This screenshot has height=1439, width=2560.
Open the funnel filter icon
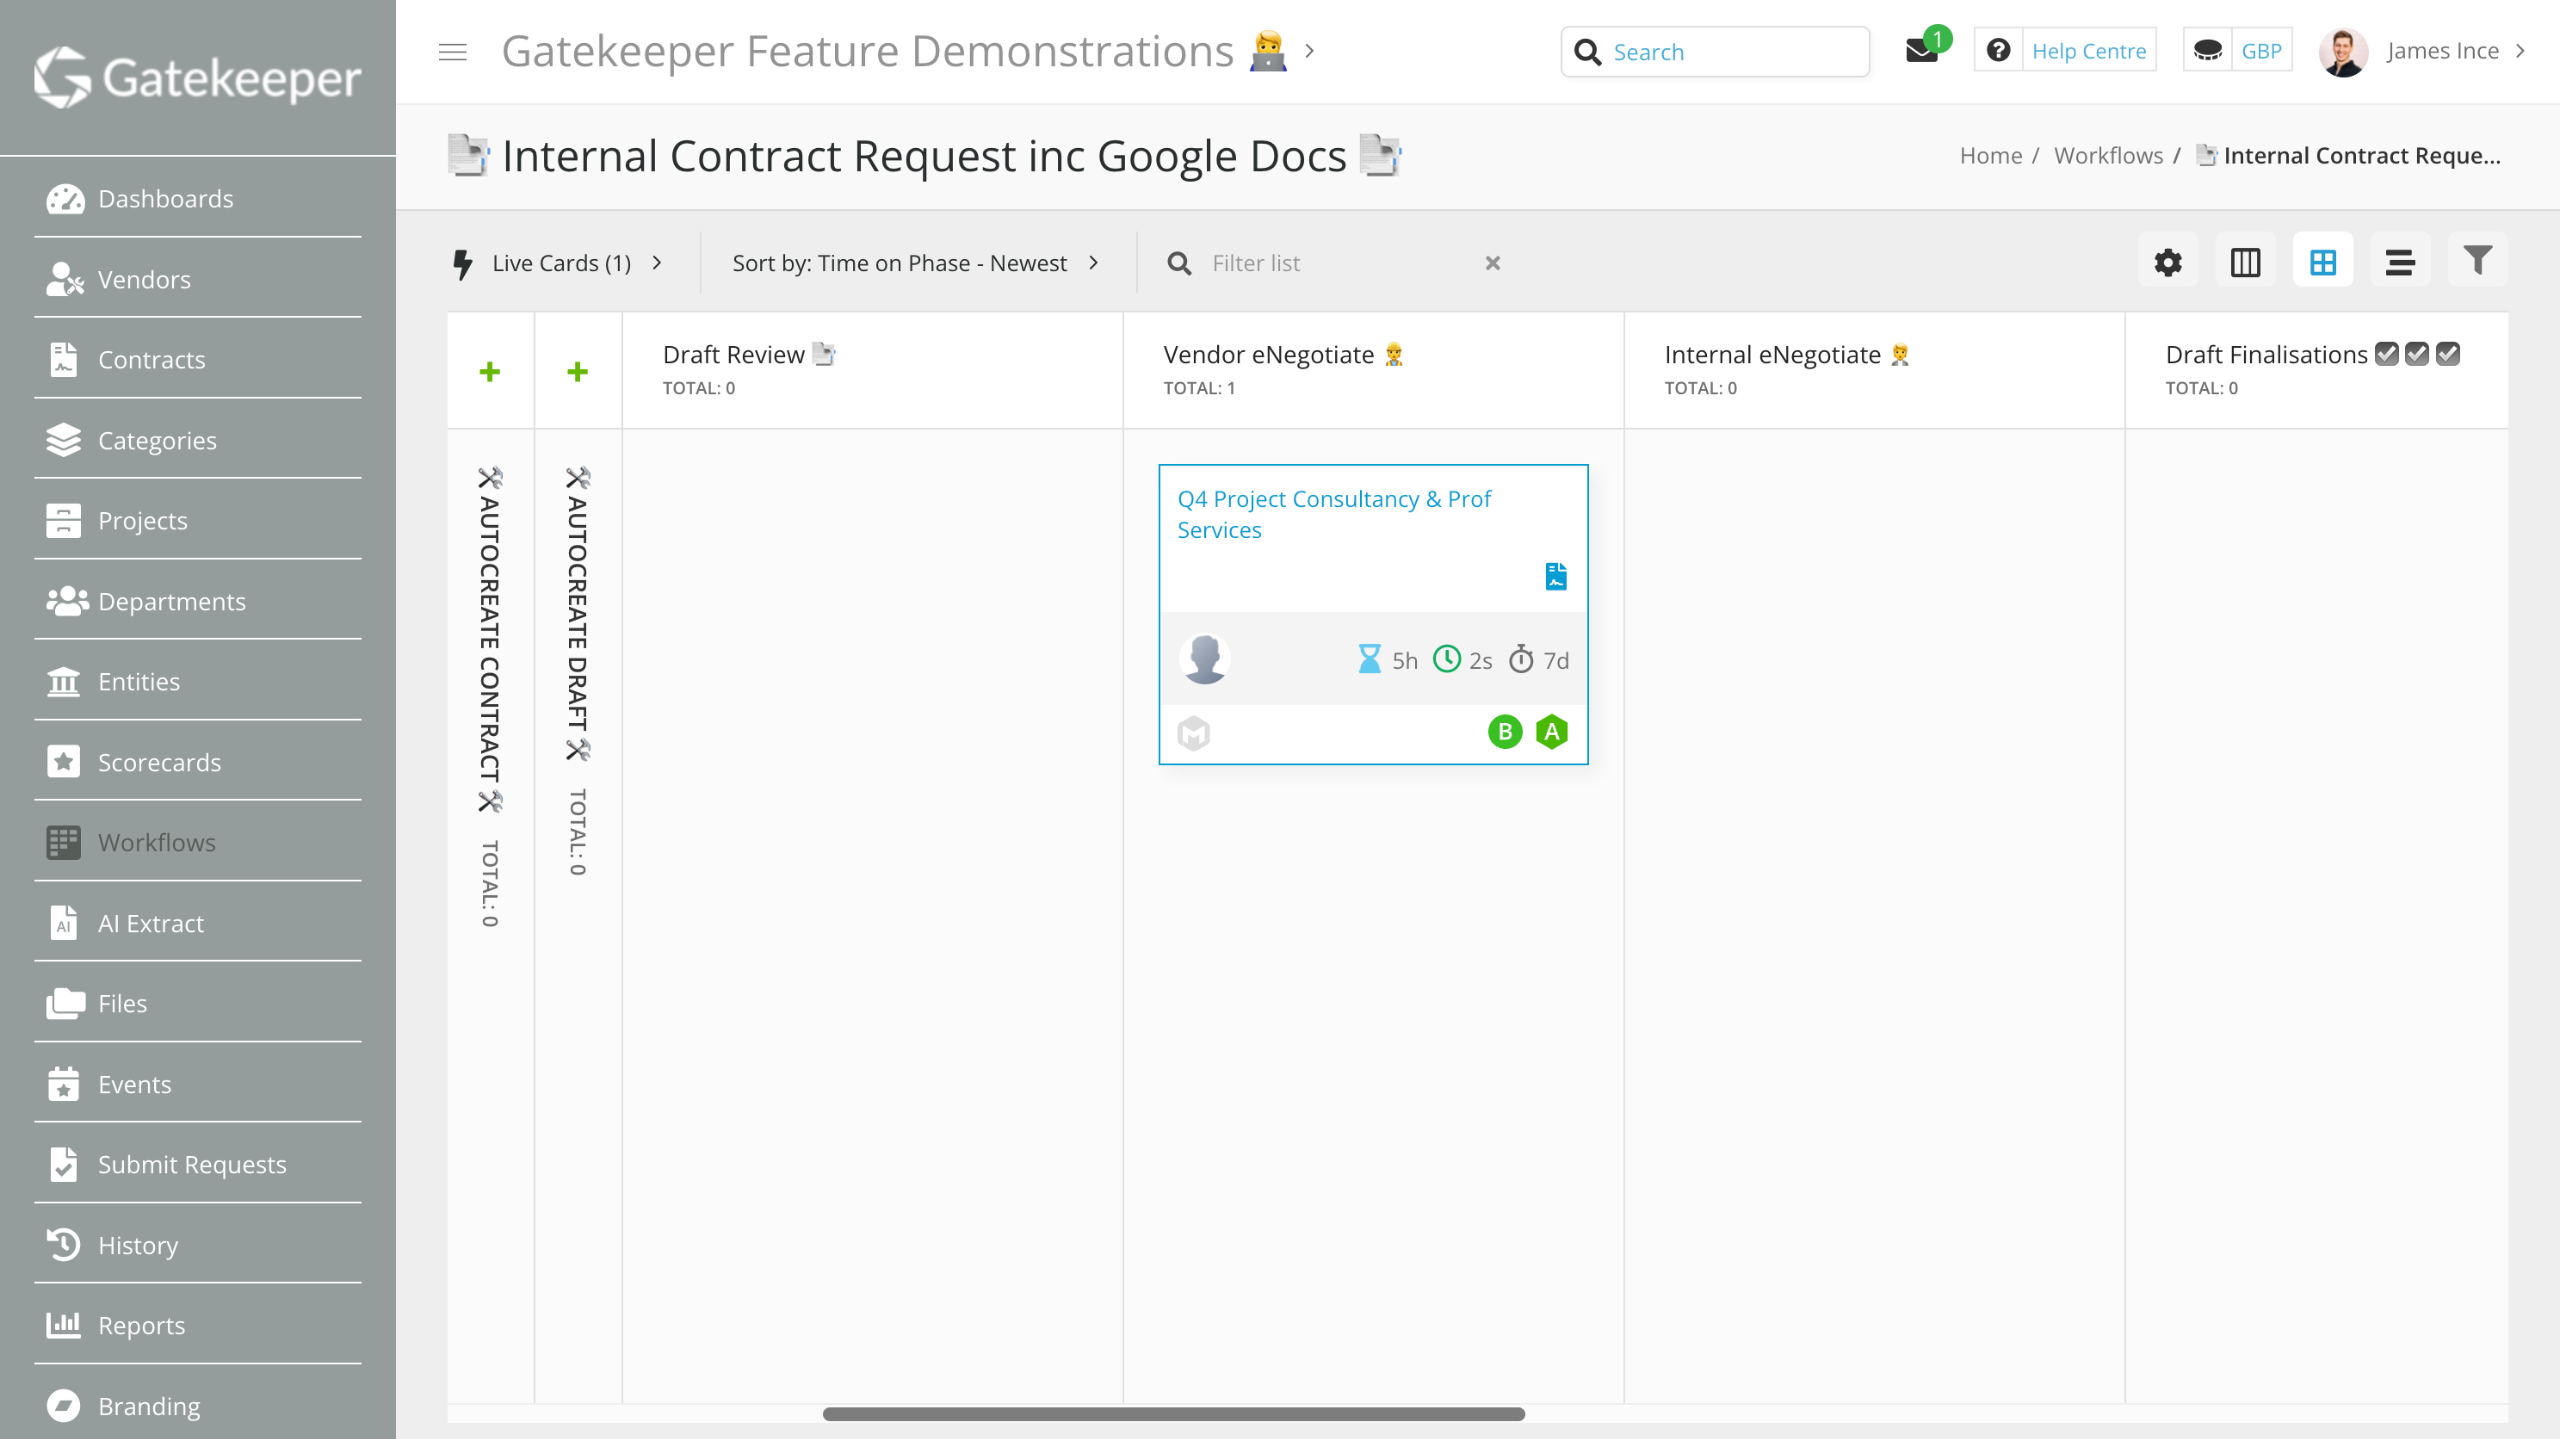(x=2477, y=261)
